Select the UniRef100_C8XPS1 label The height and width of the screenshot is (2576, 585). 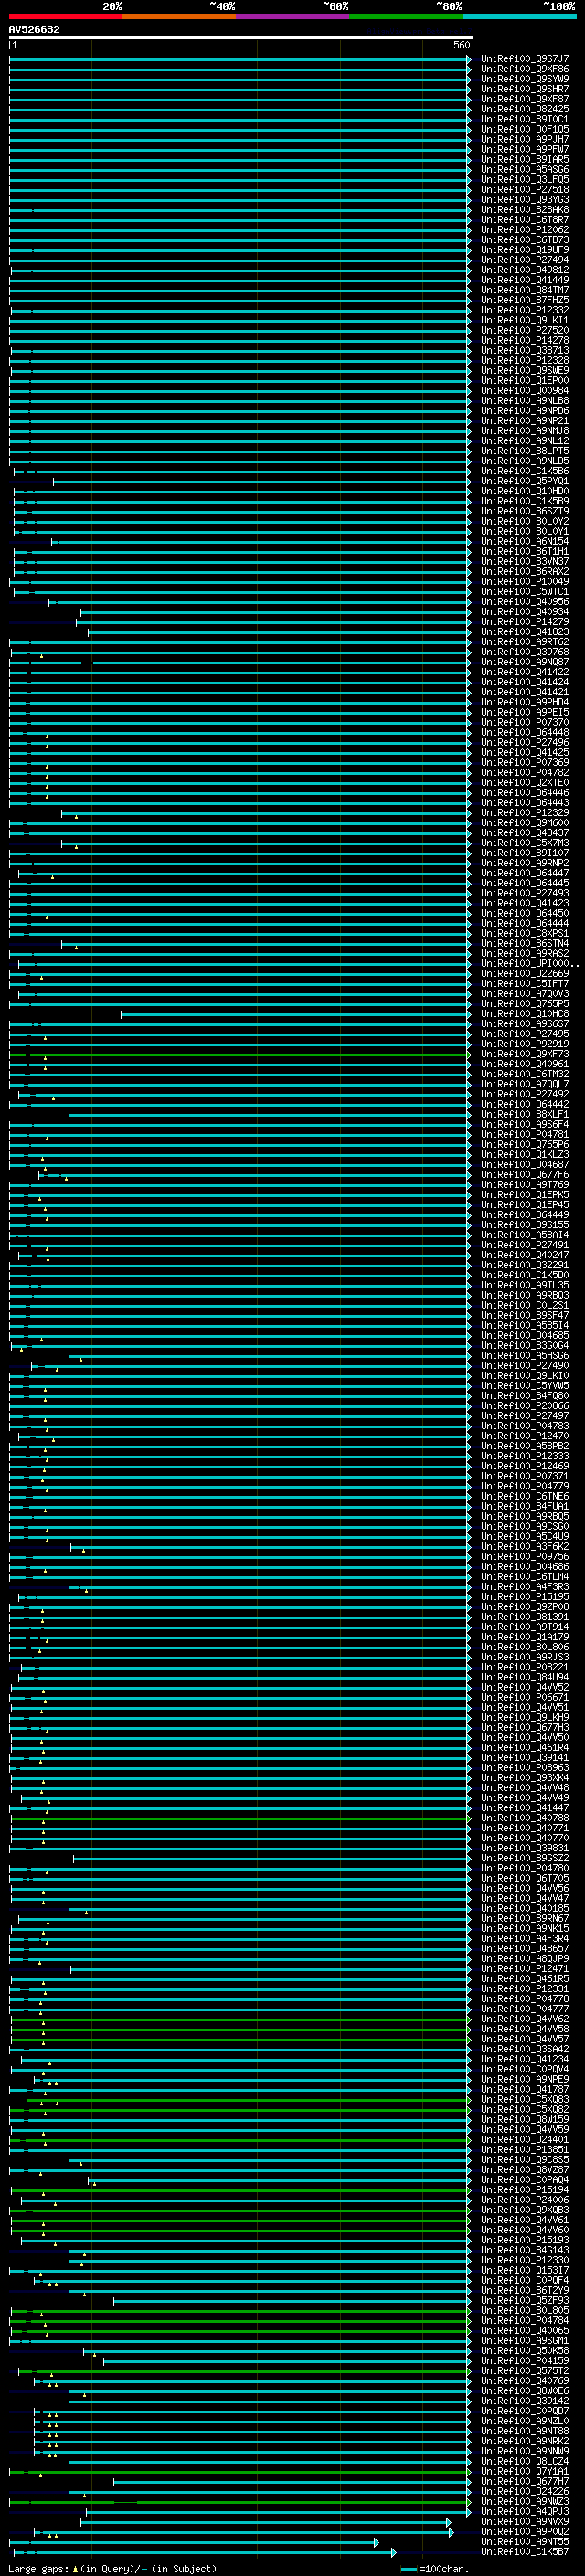[525, 933]
